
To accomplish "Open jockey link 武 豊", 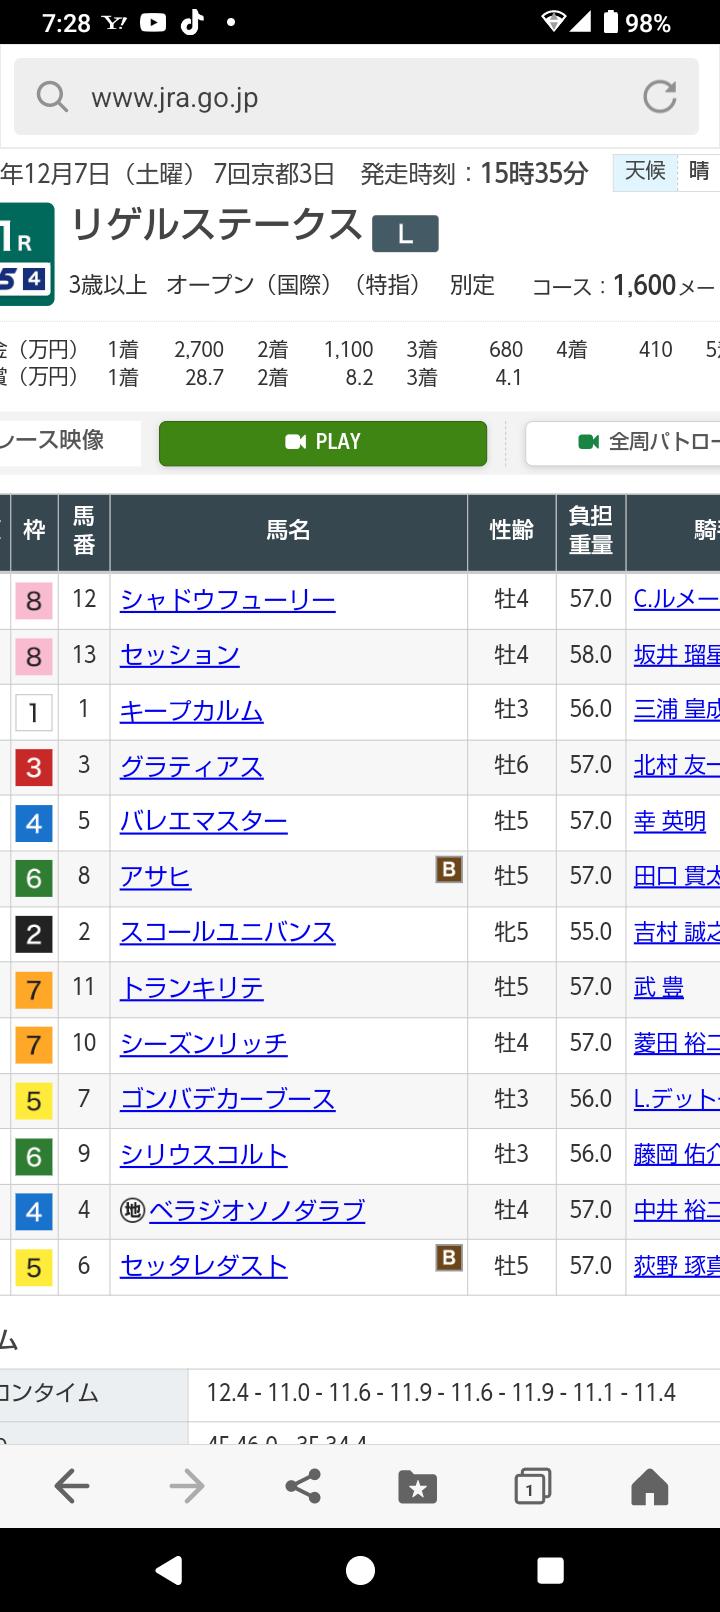I will (x=659, y=988).
